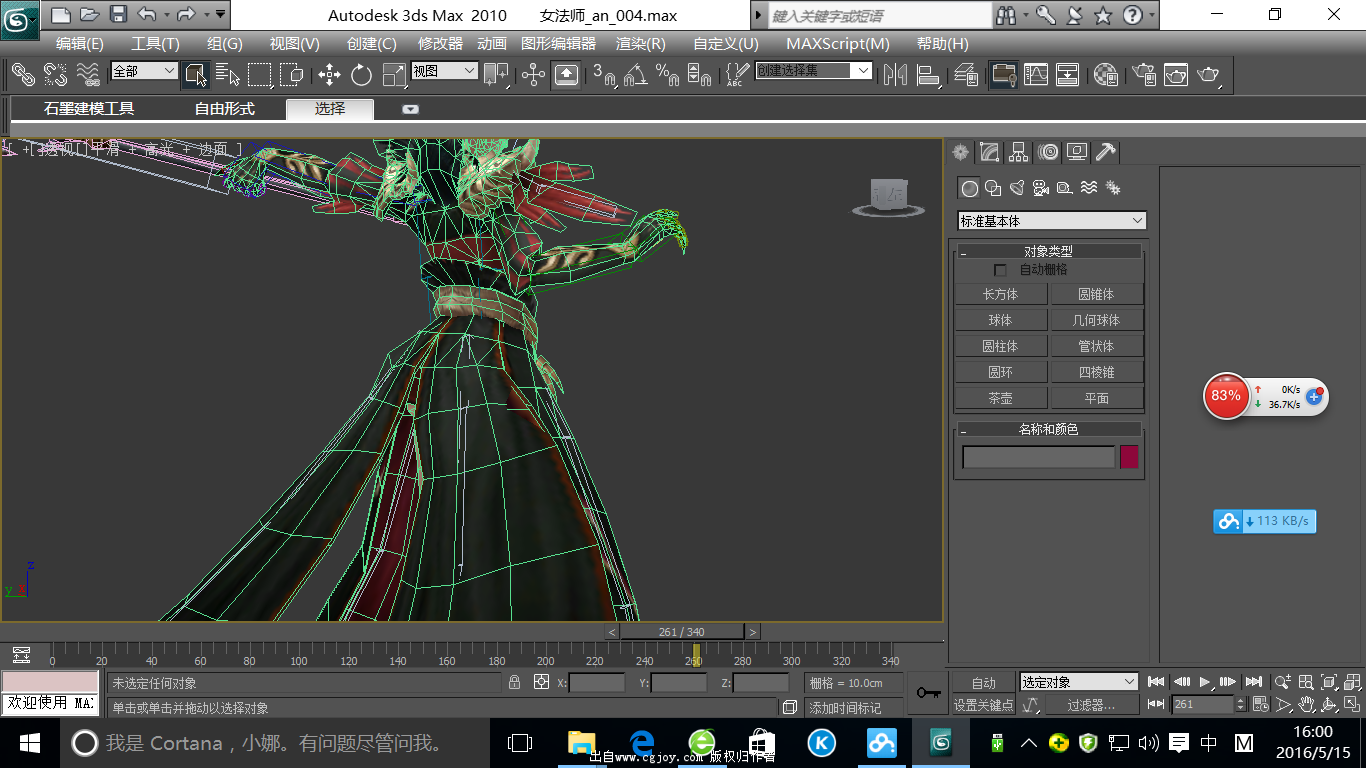
Task: Open Edit Named Selection Sets
Action: tap(737, 74)
